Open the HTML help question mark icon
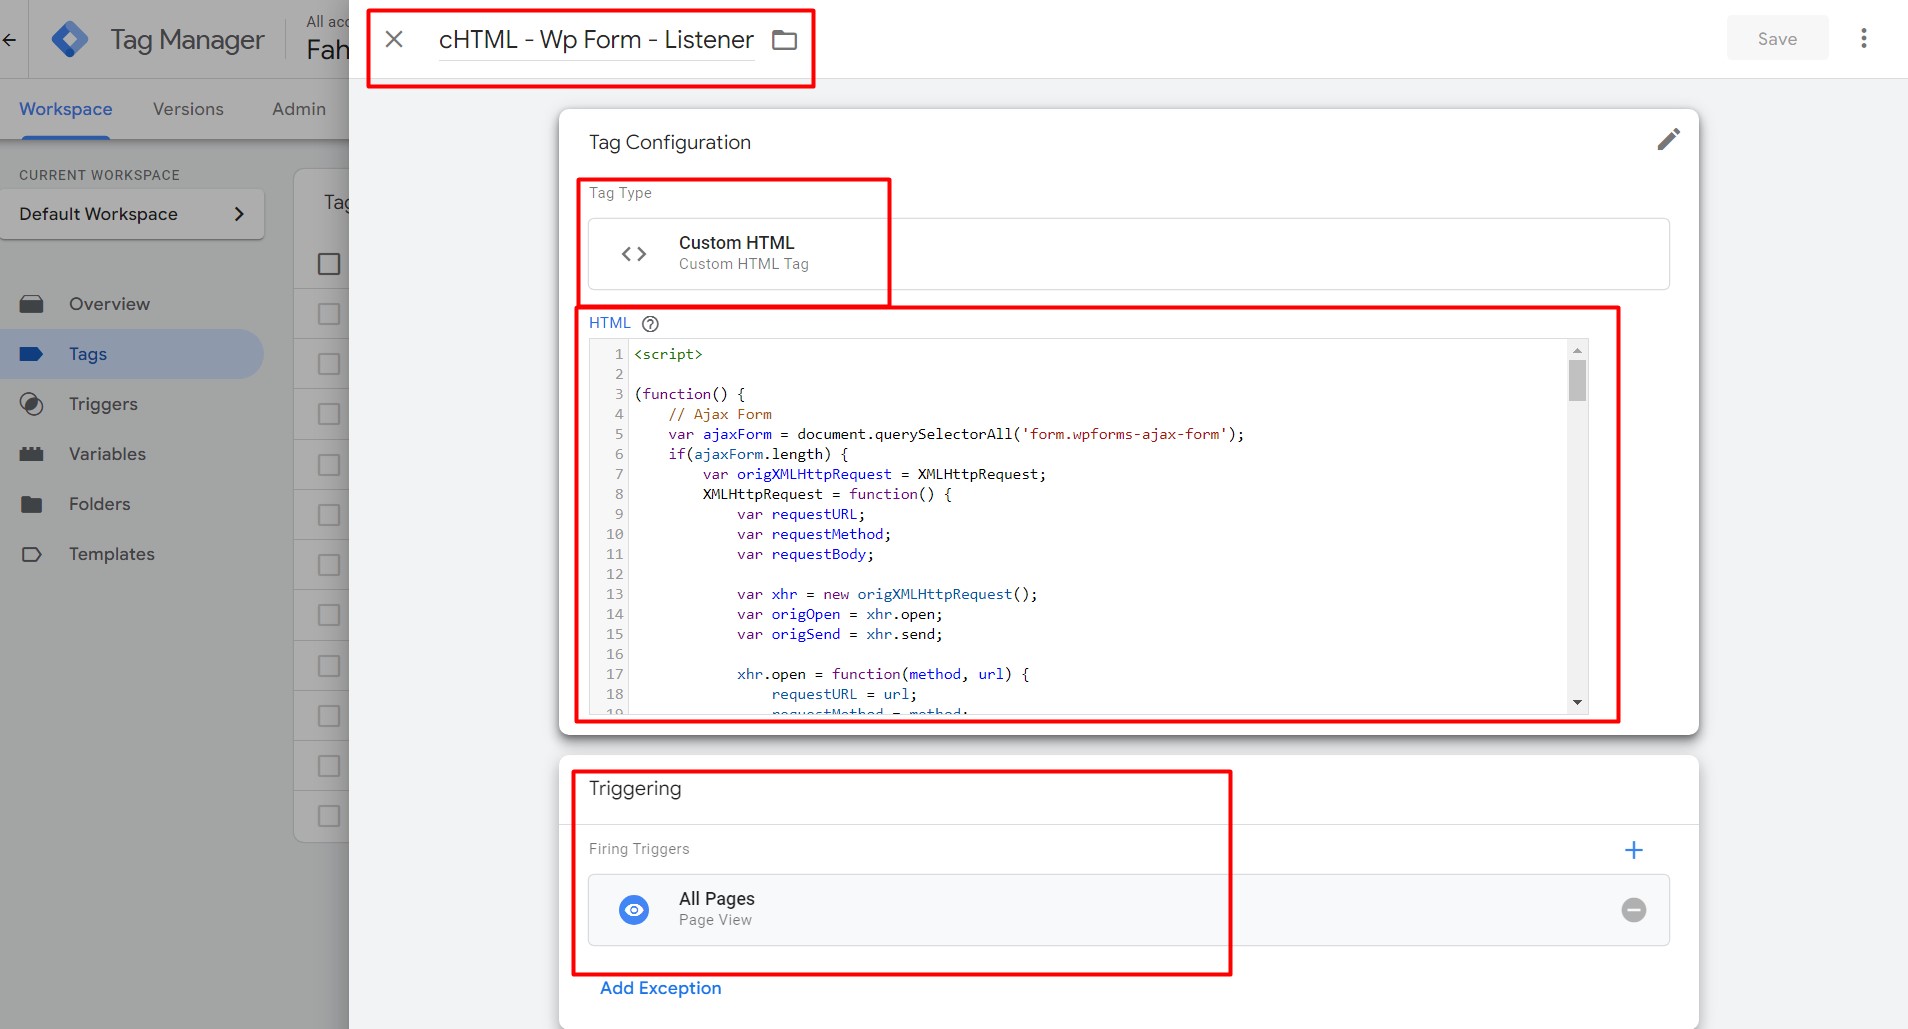The width and height of the screenshot is (1908, 1029). [650, 323]
